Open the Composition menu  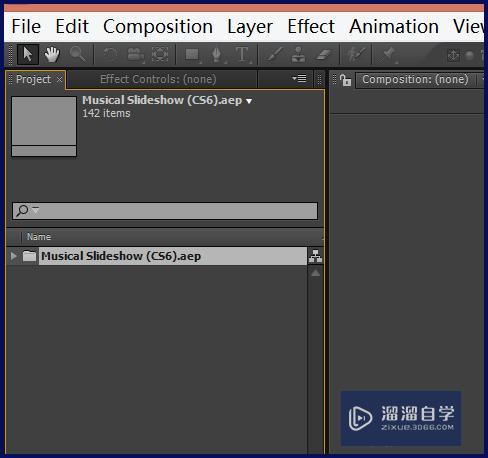click(x=158, y=26)
